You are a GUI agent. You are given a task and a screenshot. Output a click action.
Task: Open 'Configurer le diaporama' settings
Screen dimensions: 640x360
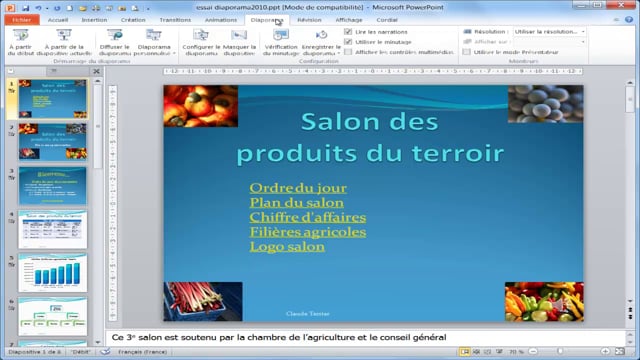(x=201, y=42)
